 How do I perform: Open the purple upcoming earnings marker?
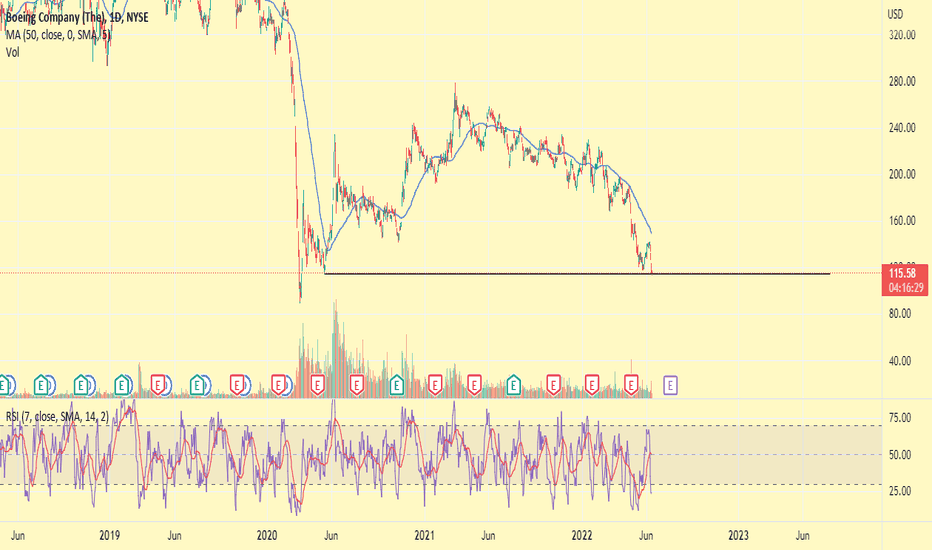point(670,385)
